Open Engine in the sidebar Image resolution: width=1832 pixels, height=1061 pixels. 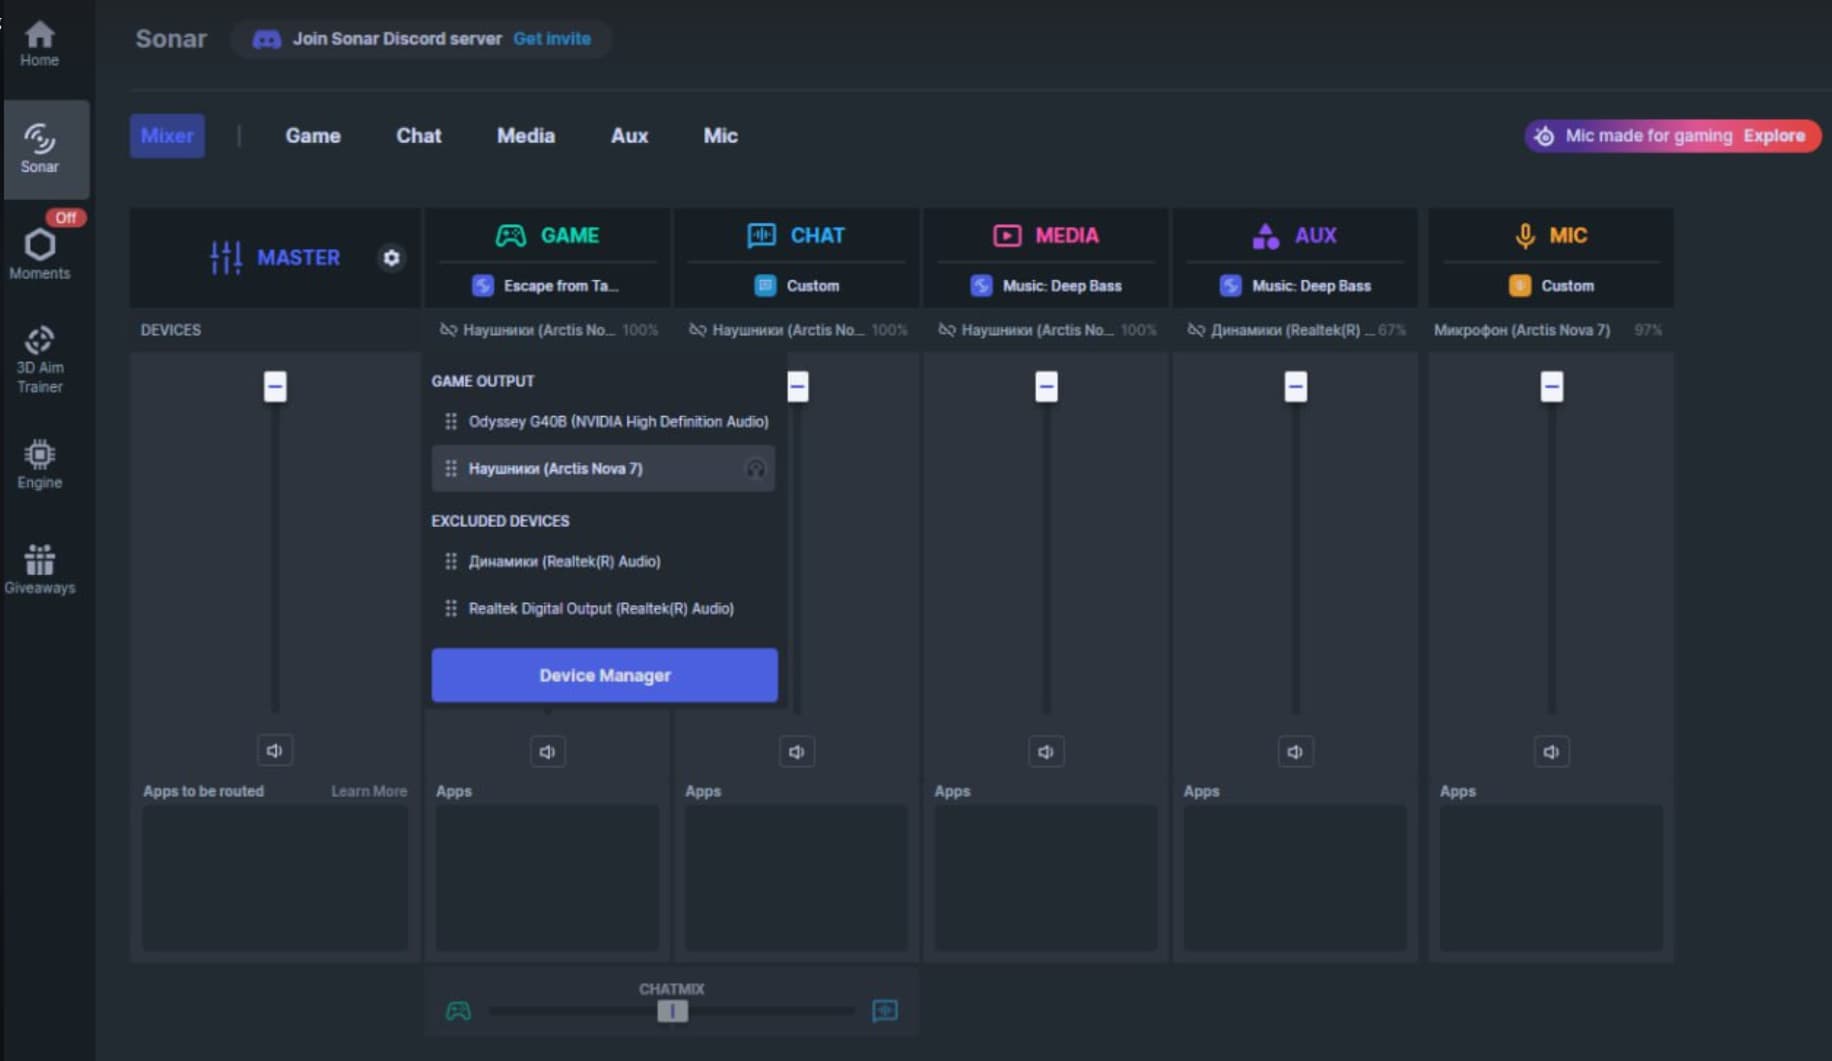[x=39, y=465]
